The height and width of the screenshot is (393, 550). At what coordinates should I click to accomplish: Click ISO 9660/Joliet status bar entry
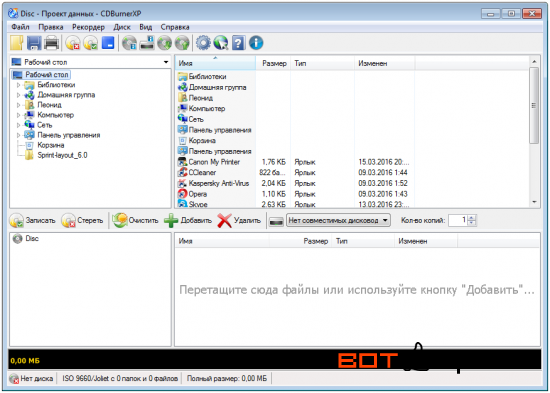pyautogui.click(x=120, y=379)
